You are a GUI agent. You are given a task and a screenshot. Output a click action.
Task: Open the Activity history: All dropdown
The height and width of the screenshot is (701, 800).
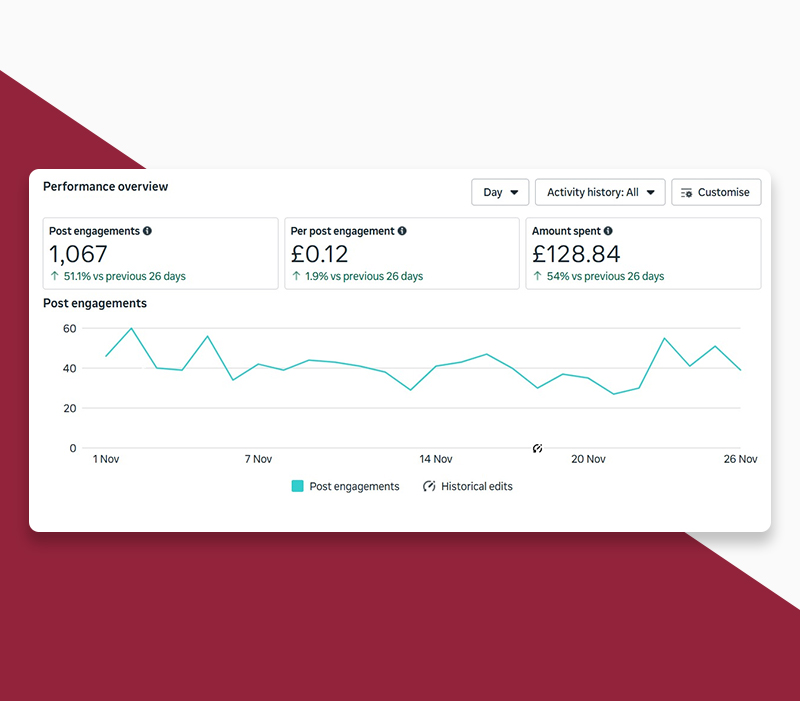coord(600,192)
